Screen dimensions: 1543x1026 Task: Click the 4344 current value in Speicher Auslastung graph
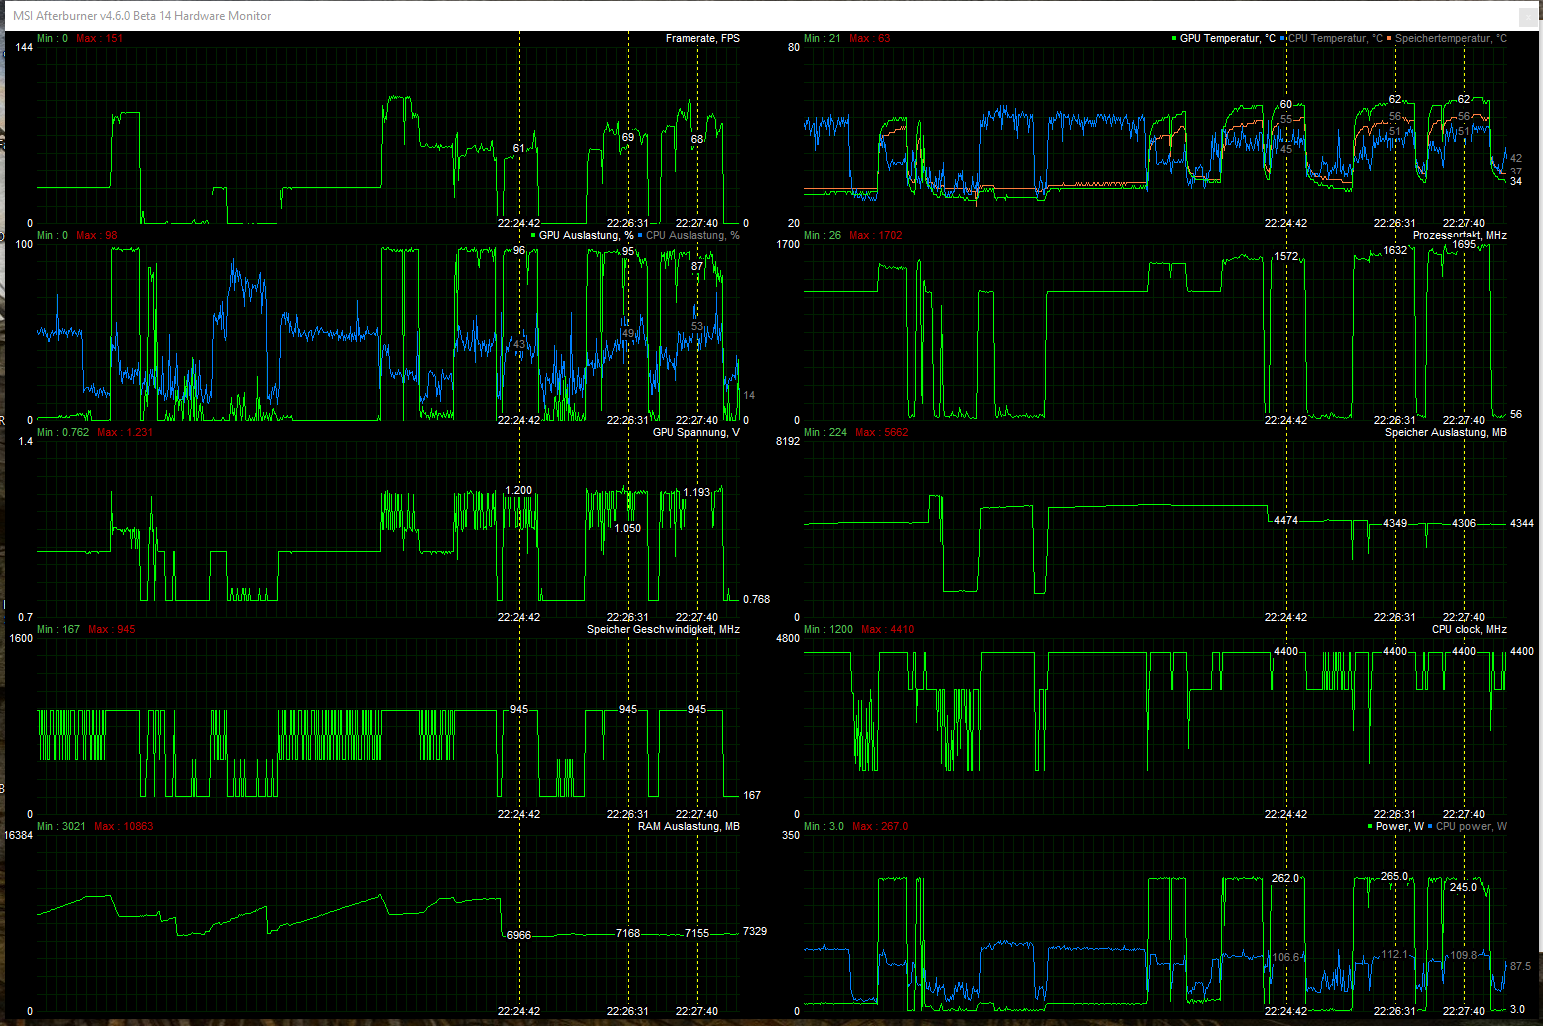click(x=1522, y=524)
